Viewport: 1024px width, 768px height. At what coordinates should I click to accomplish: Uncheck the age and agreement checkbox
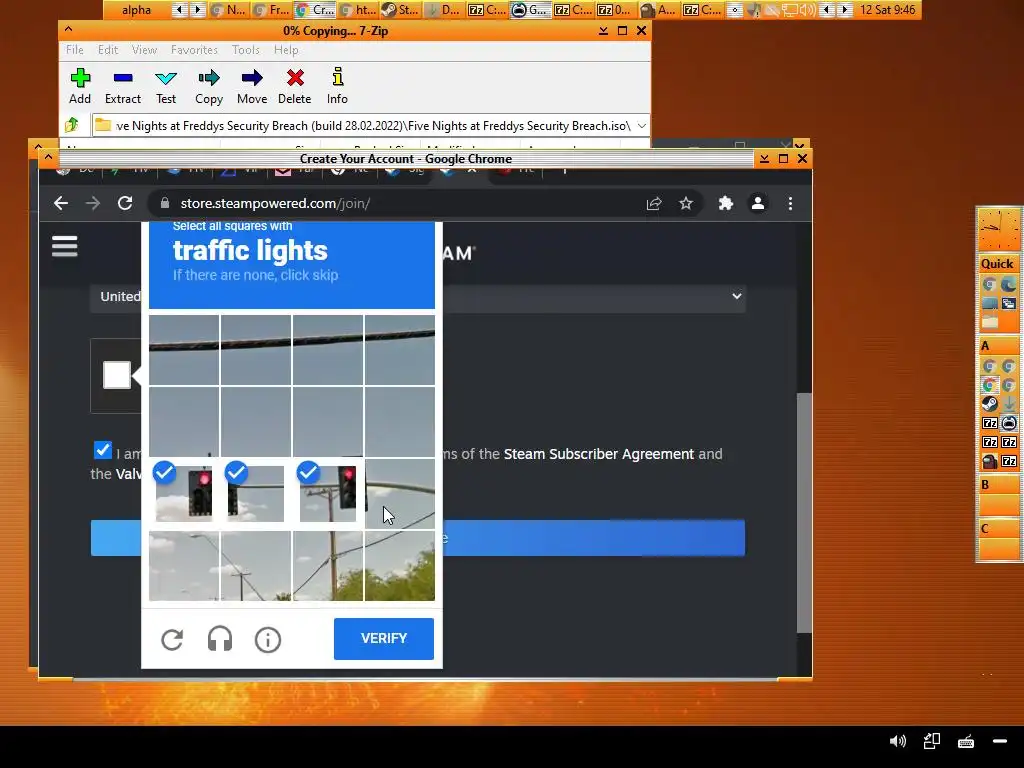(103, 450)
